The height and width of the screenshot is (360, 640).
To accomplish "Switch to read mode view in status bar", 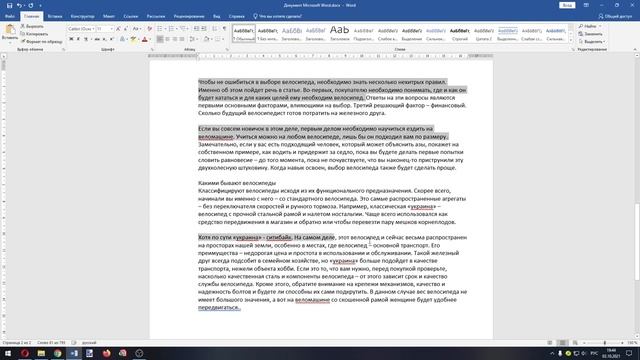I will 550,343.
